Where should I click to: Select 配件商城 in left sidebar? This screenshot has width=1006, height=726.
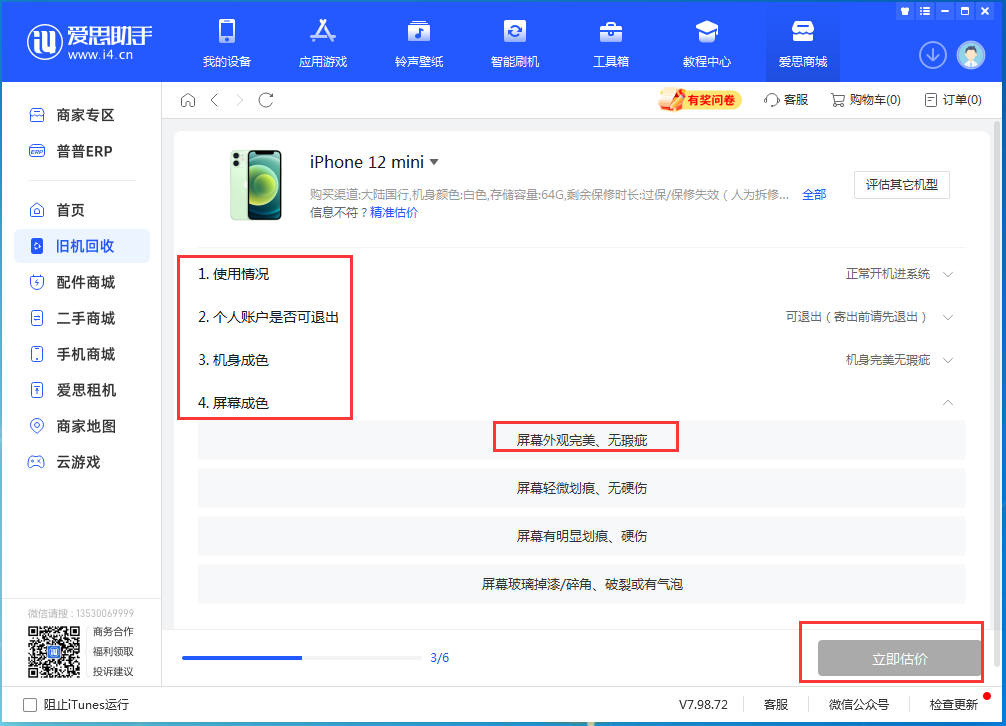(84, 282)
